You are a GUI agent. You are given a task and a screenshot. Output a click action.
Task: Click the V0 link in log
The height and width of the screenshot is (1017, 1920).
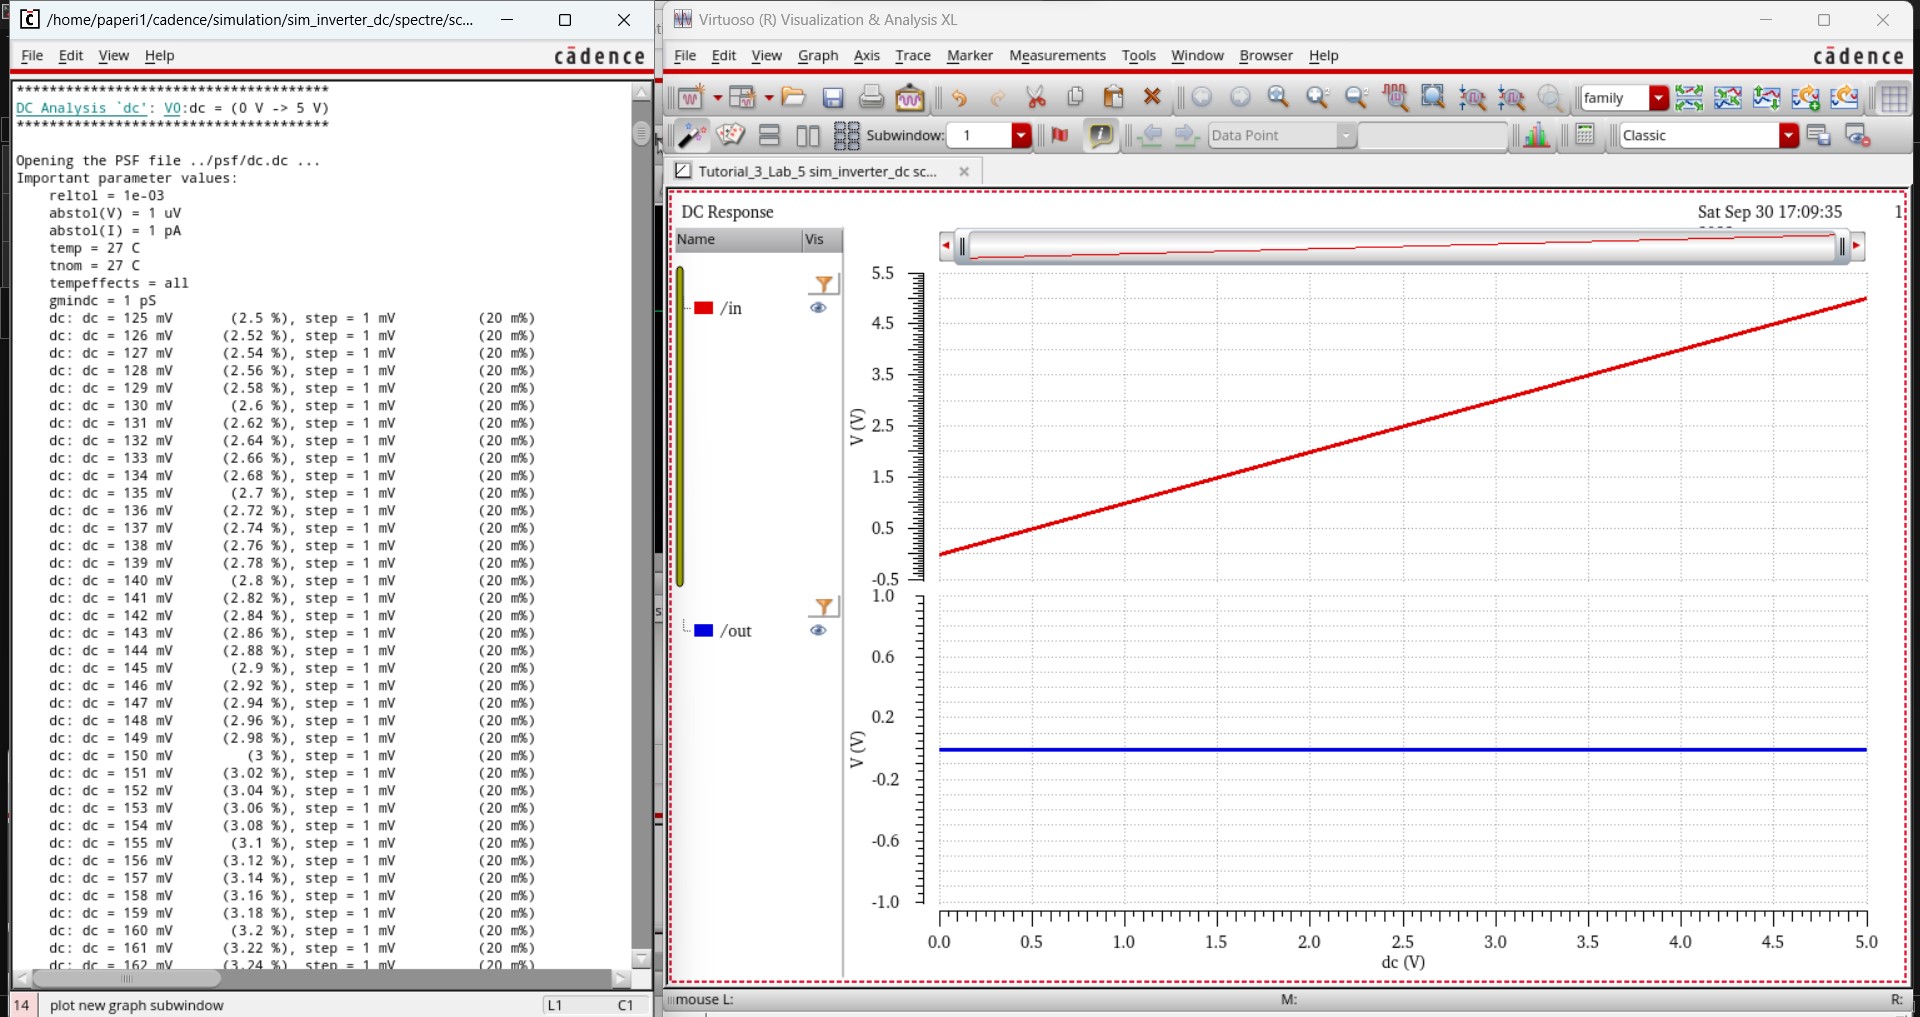point(172,108)
